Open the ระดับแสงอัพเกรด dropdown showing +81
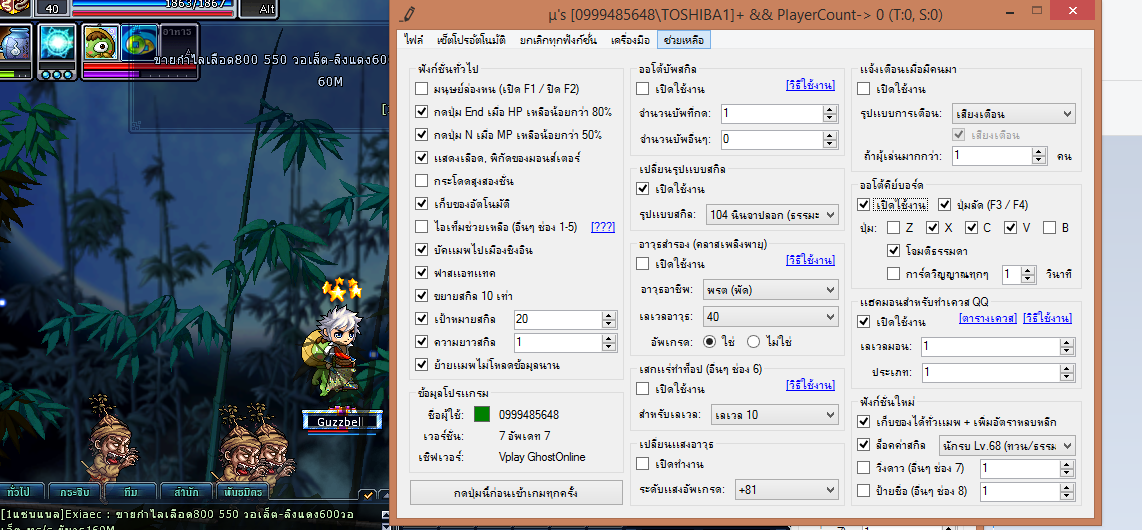Image resolution: width=1142 pixels, height=530 pixels. point(787,490)
